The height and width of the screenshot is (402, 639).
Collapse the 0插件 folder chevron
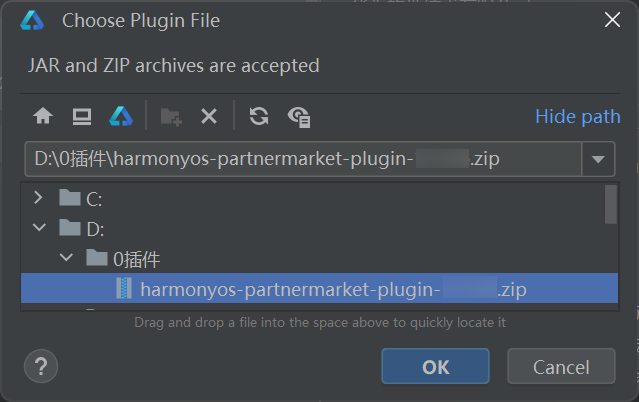click(x=66, y=259)
